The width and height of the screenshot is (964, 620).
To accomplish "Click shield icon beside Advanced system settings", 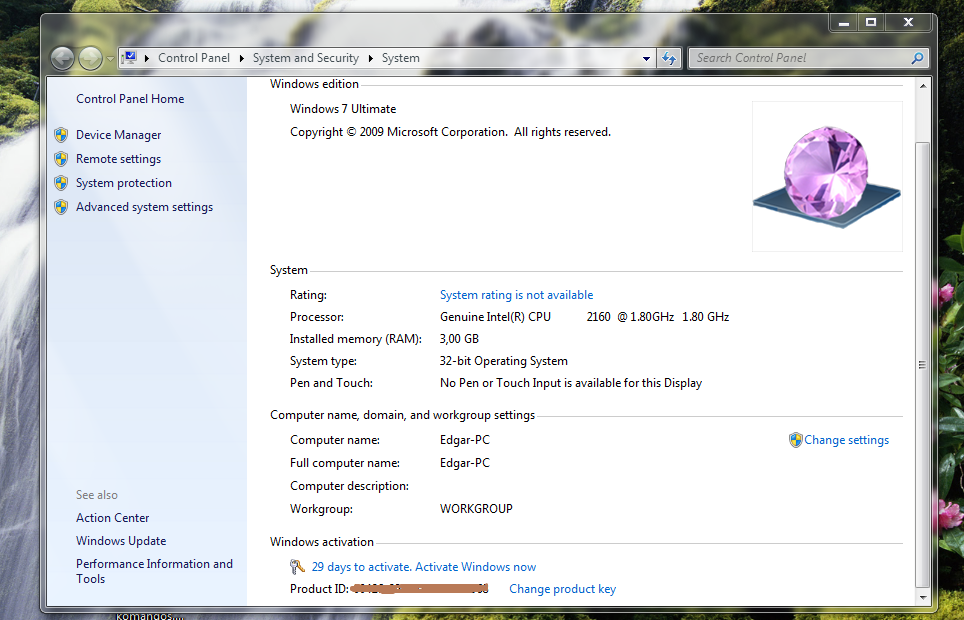I will tap(61, 207).
